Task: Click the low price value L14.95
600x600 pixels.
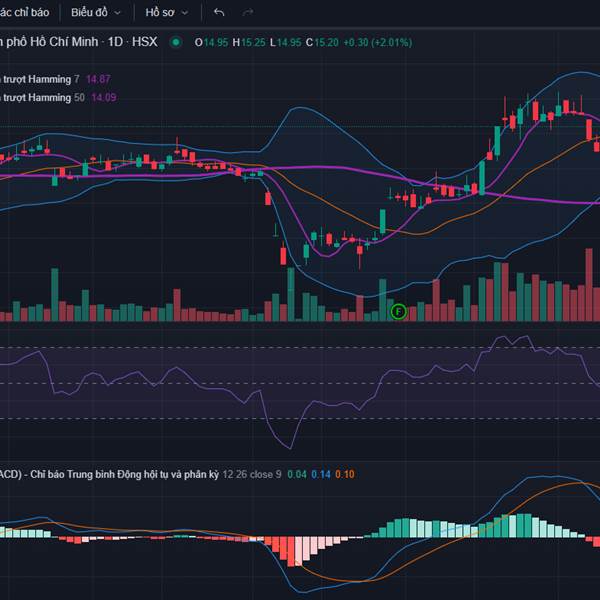Action: click(x=285, y=42)
